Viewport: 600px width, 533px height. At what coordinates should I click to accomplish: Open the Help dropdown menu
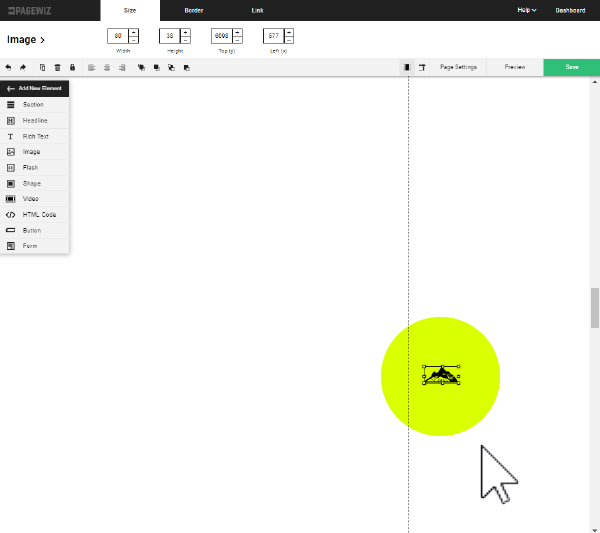coord(527,10)
